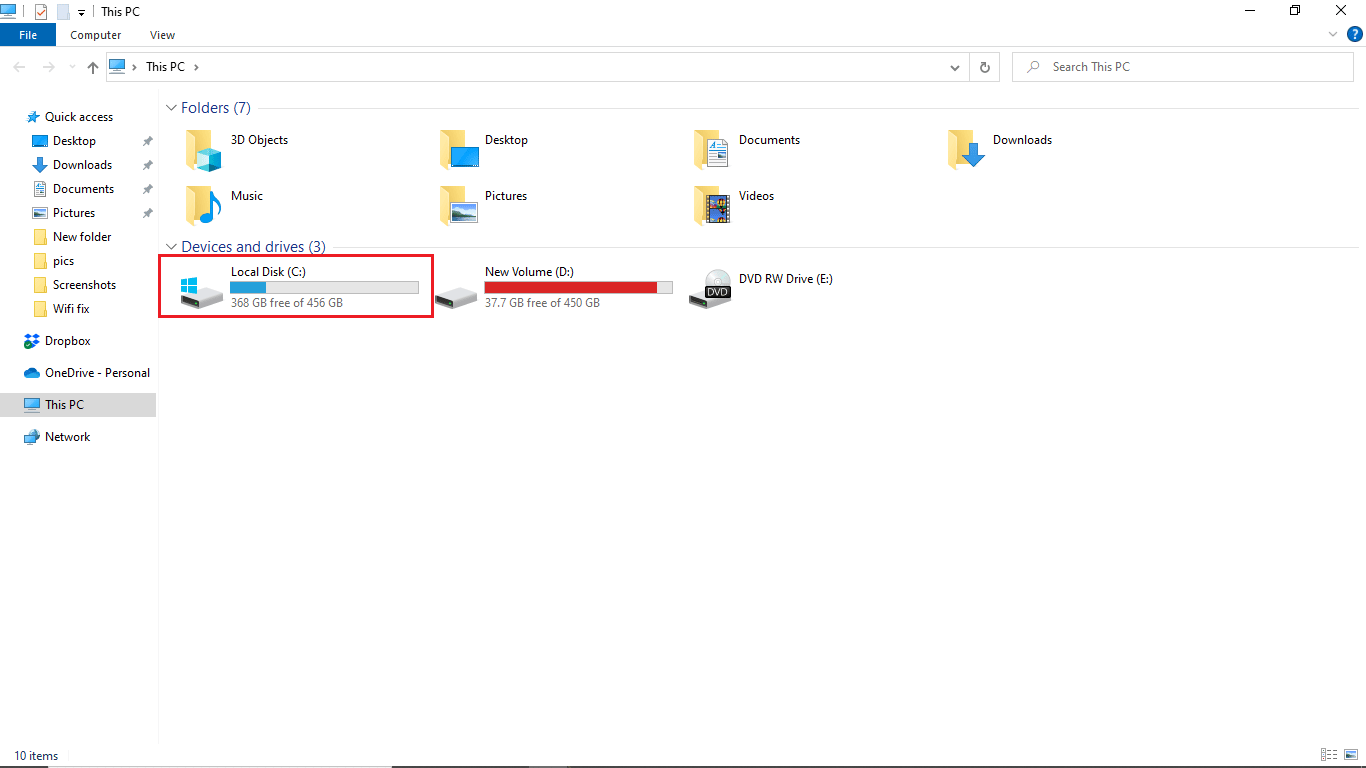This screenshot has height=768, width=1366.
Task: Expand the root breadcrumb chevron before This PC
Action: coord(135,67)
